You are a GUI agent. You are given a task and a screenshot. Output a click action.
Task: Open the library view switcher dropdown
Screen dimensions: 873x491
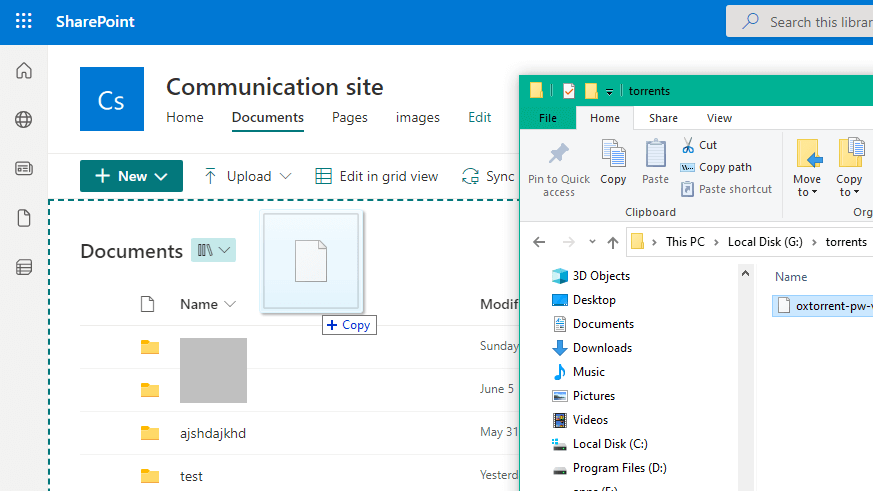[x=214, y=250]
